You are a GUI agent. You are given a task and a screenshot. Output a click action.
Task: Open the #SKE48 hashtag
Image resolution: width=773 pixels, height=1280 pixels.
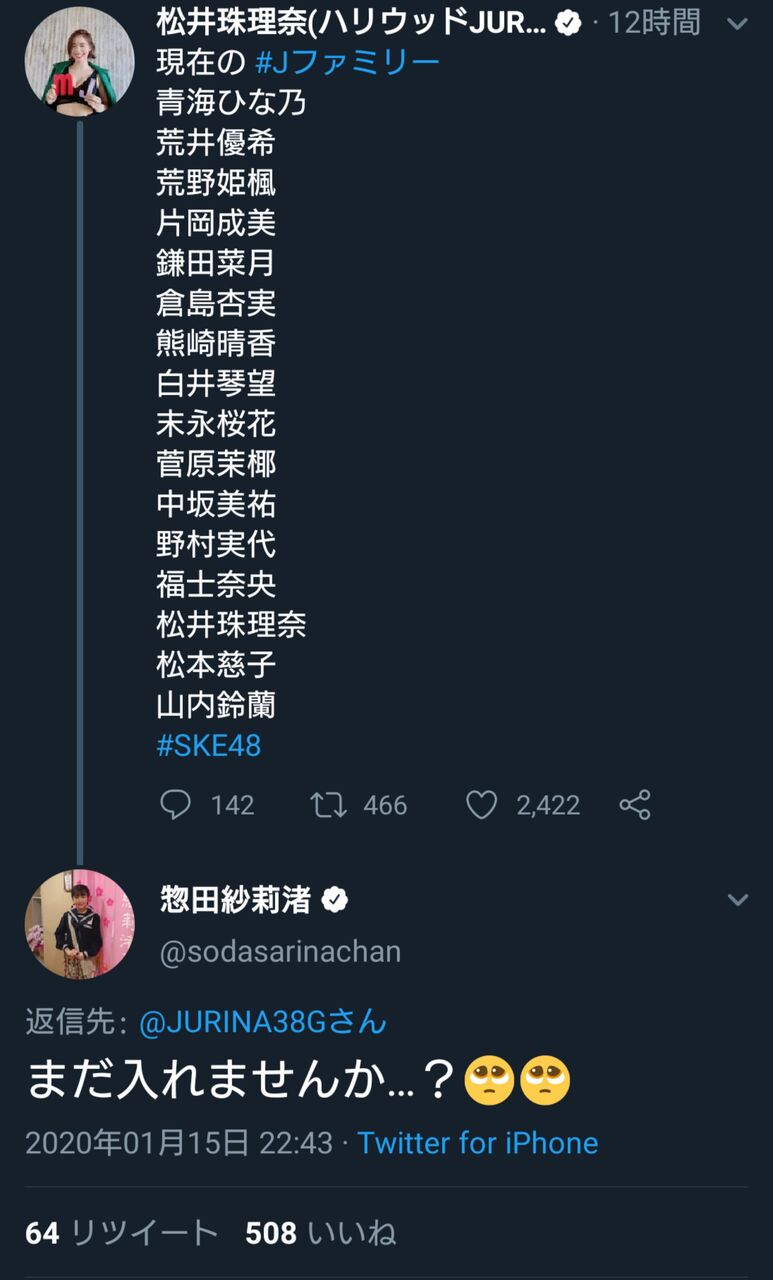tap(209, 746)
